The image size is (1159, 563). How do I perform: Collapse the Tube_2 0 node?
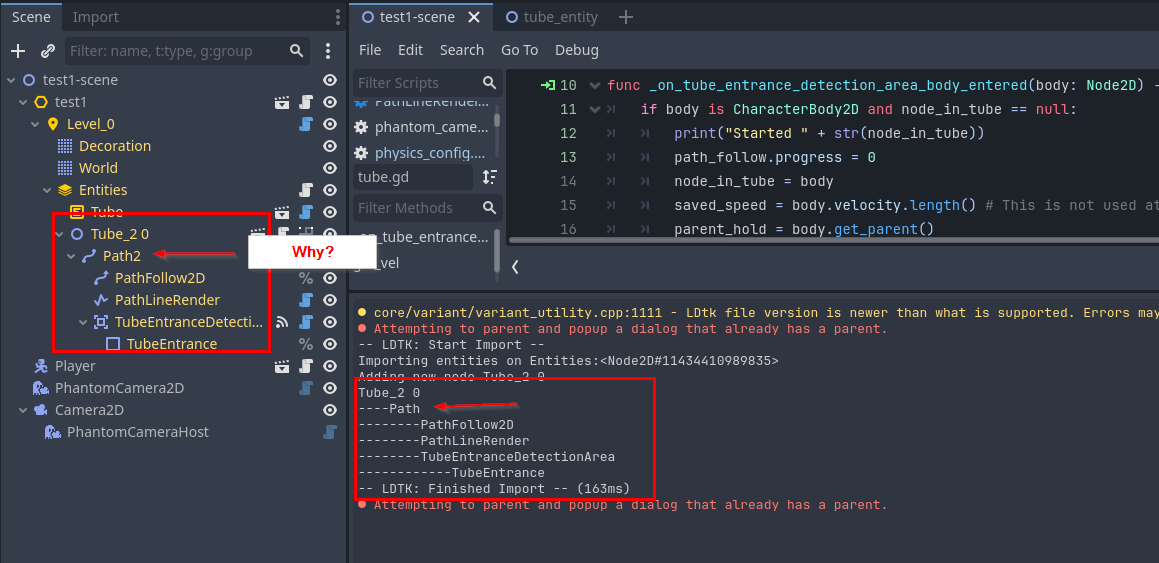[59, 234]
